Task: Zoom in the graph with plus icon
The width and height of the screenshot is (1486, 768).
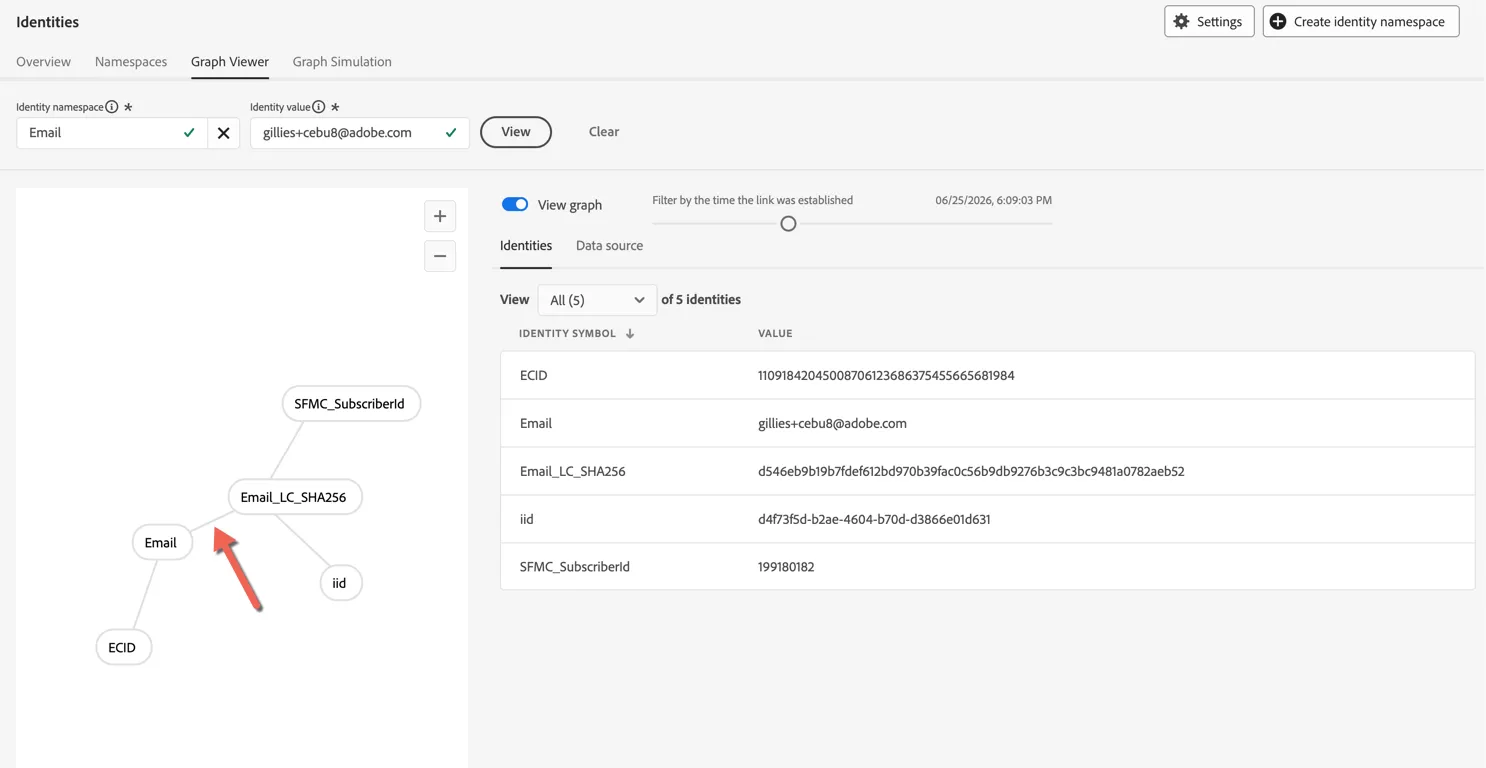Action: [x=440, y=216]
